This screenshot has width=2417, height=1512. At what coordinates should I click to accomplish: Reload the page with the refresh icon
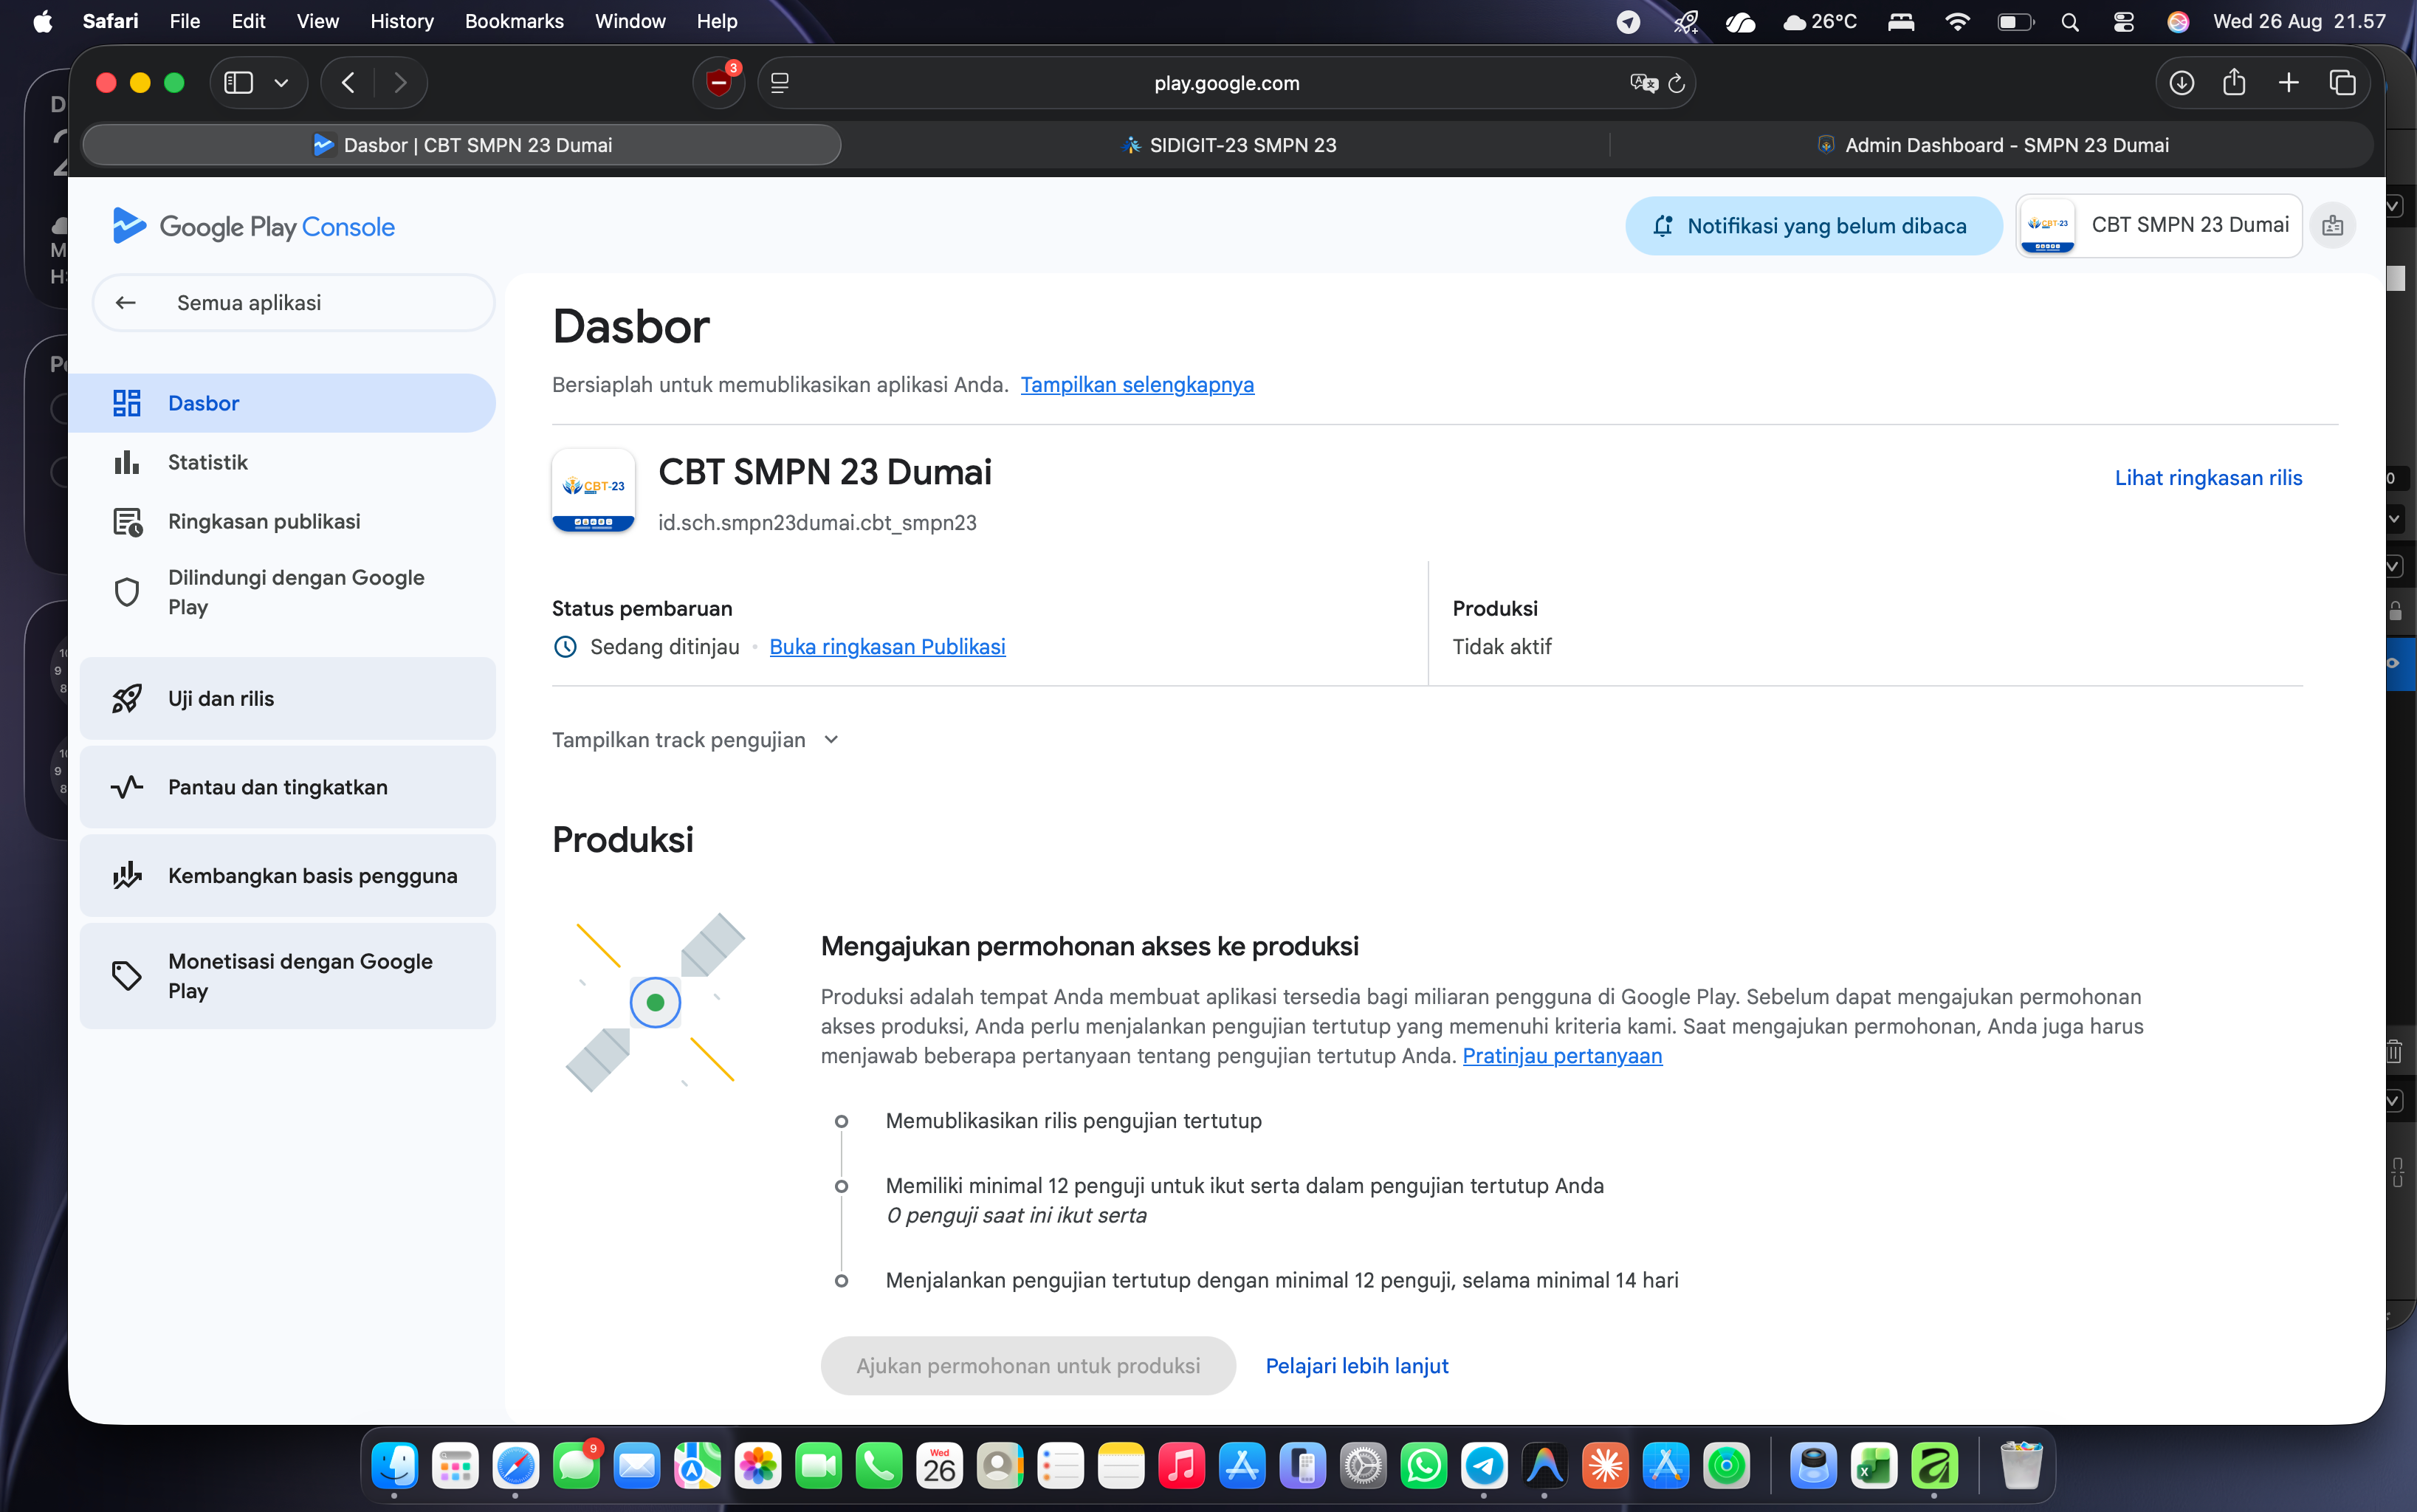pyautogui.click(x=1676, y=83)
